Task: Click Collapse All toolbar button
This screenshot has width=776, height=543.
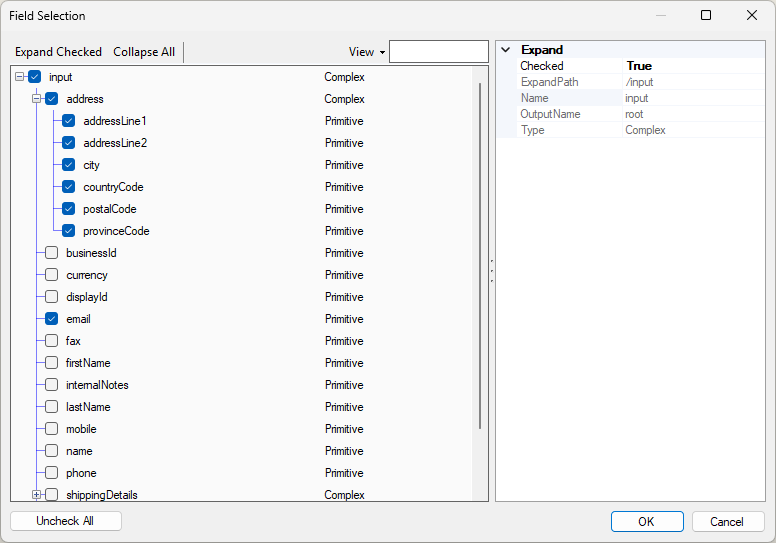Action: pyautogui.click(x=144, y=52)
